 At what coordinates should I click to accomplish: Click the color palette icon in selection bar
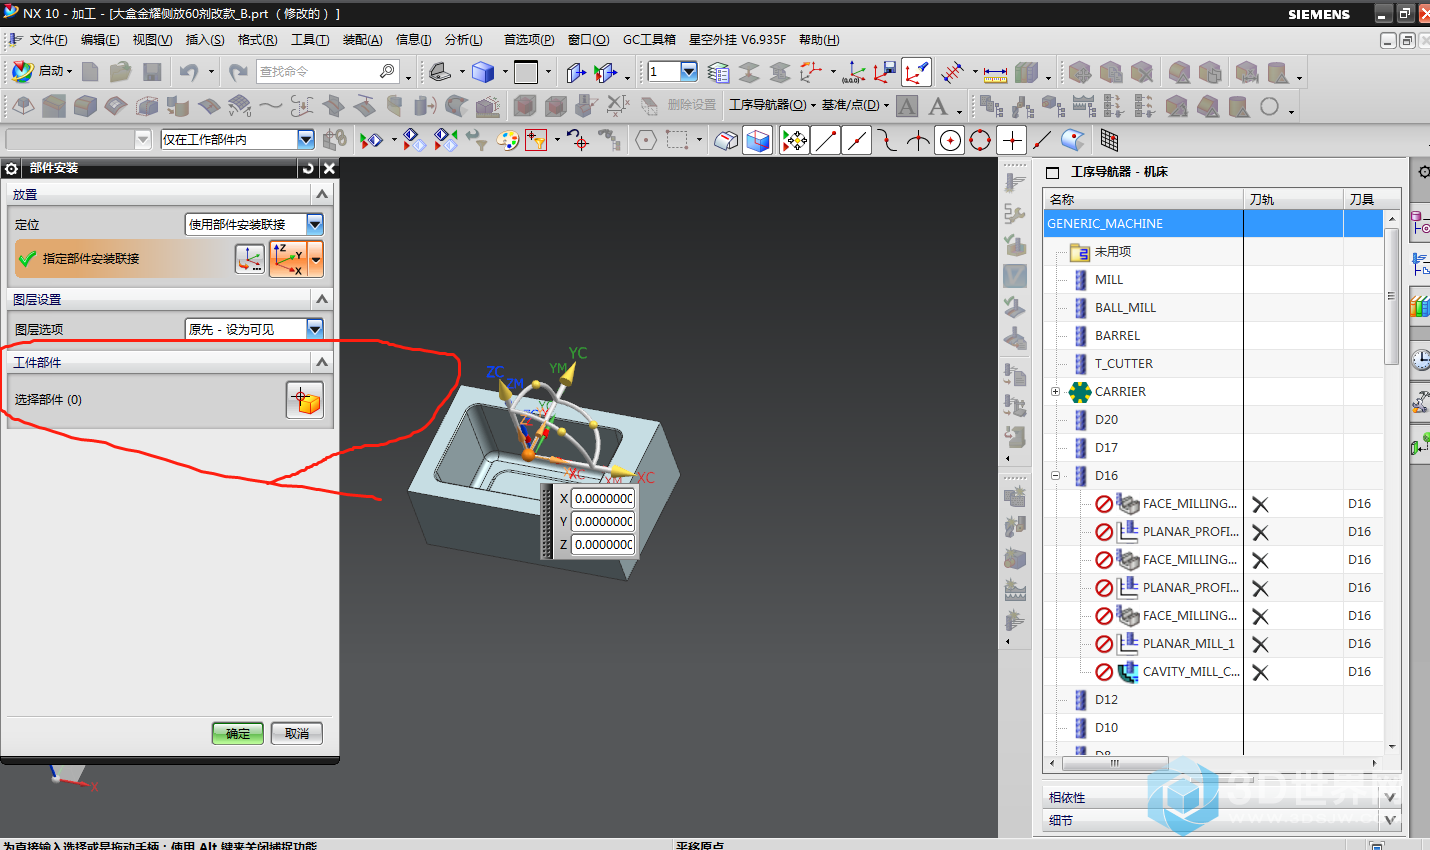tap(508, 140)
